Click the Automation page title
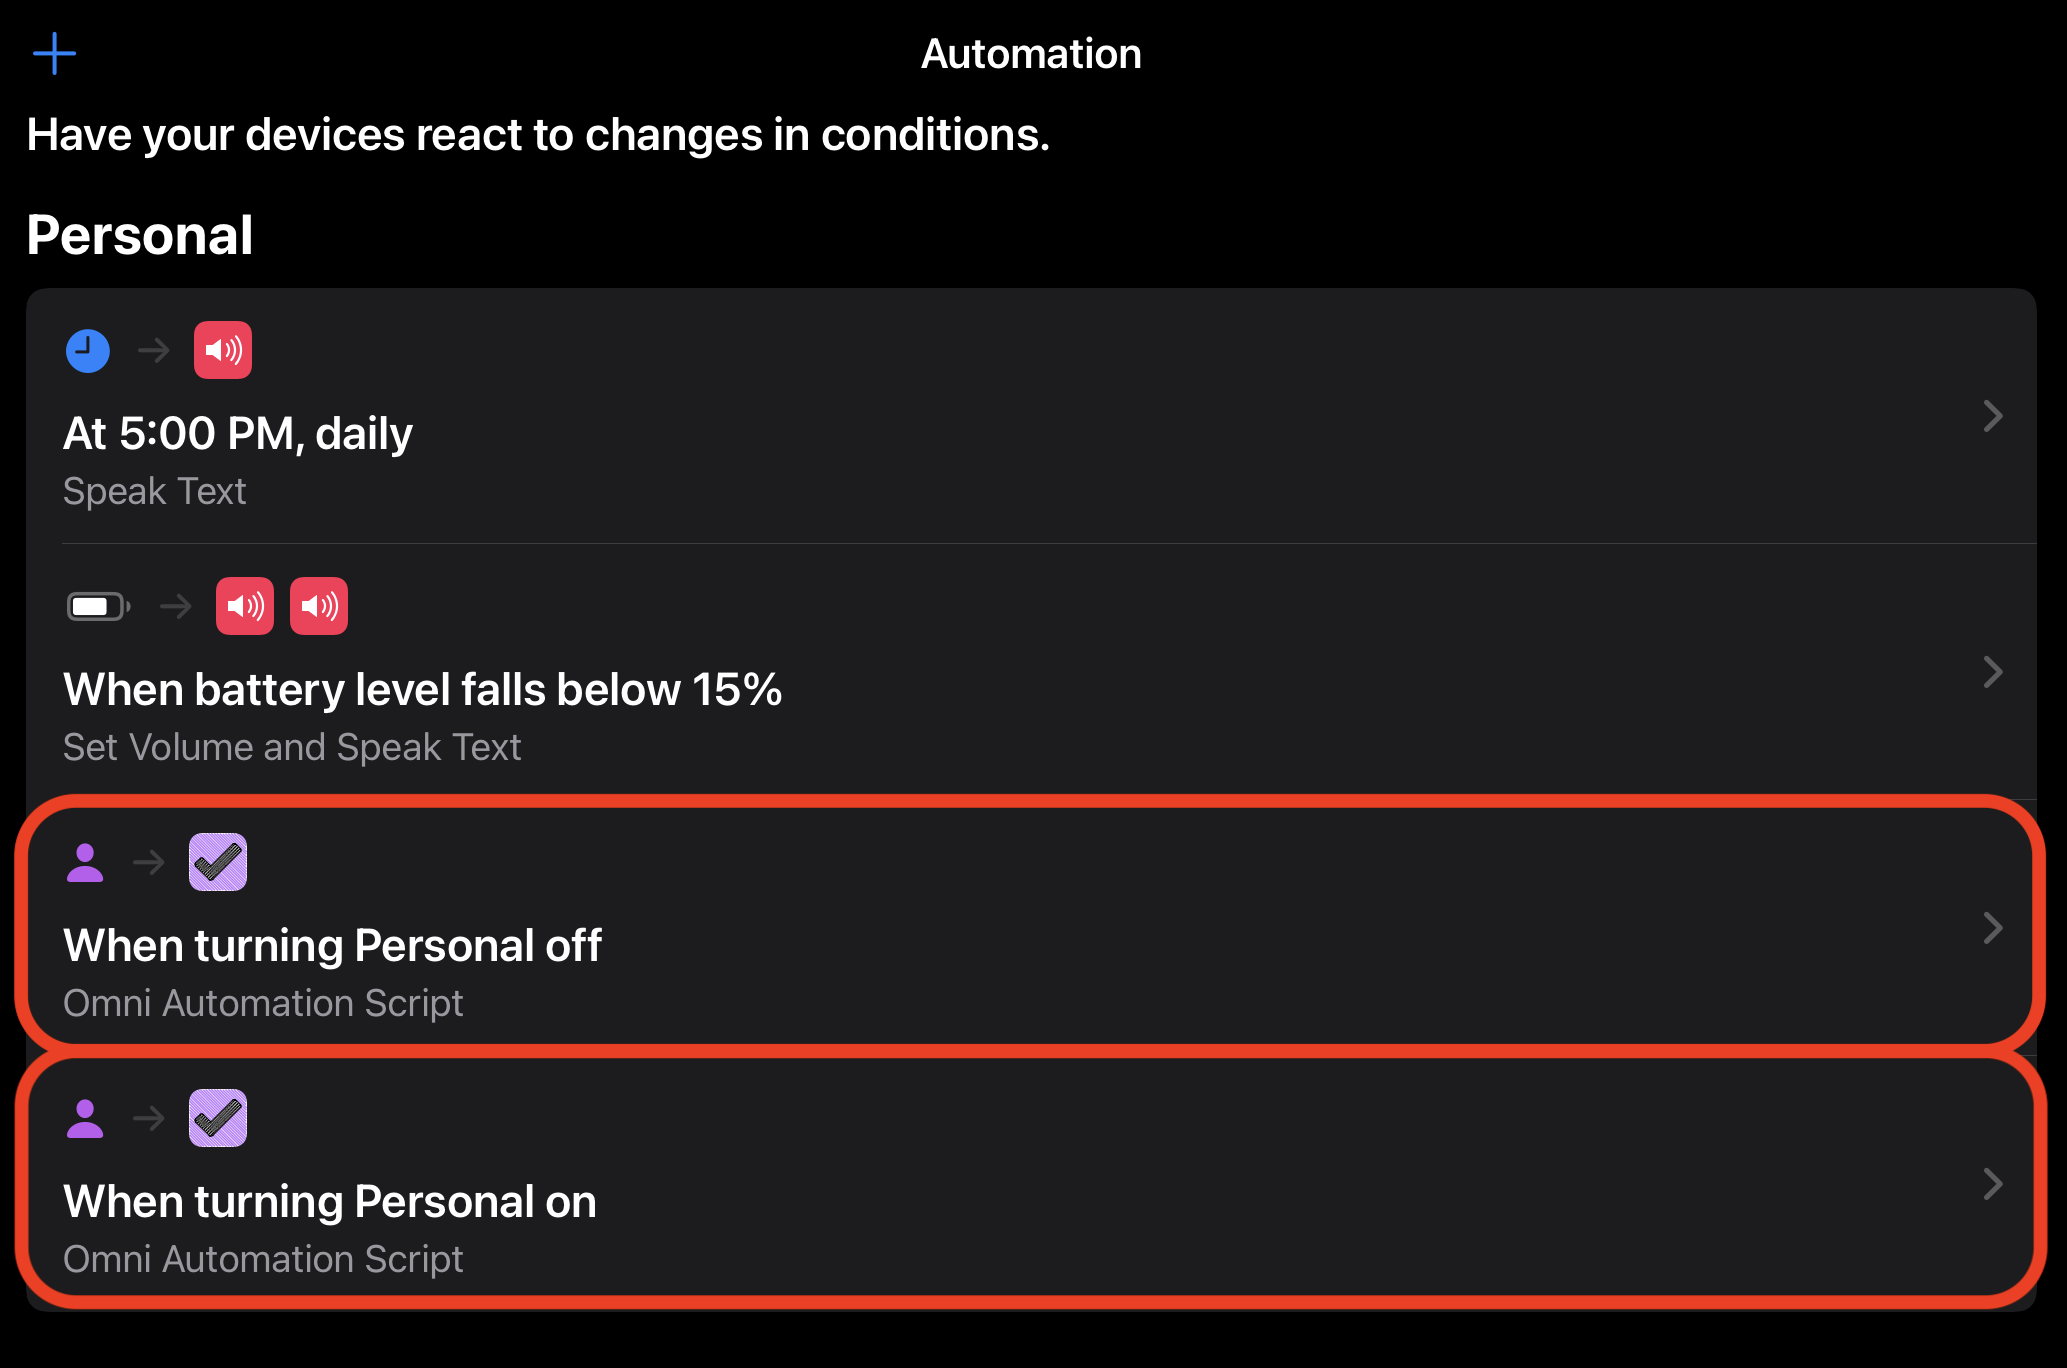 (x=1031, y=54)
